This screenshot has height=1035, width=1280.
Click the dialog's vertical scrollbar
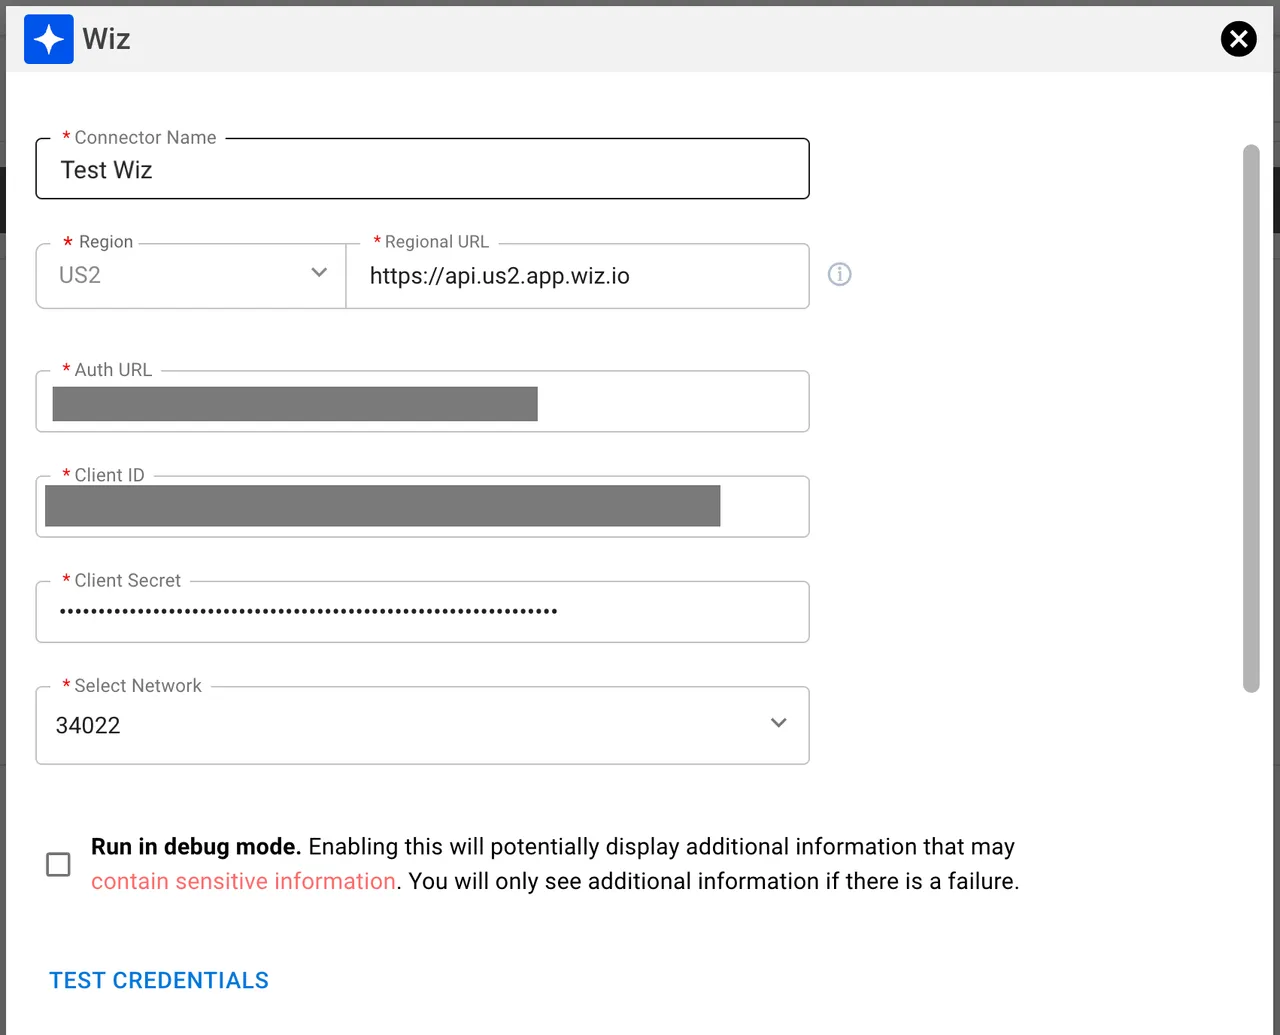1251,418
